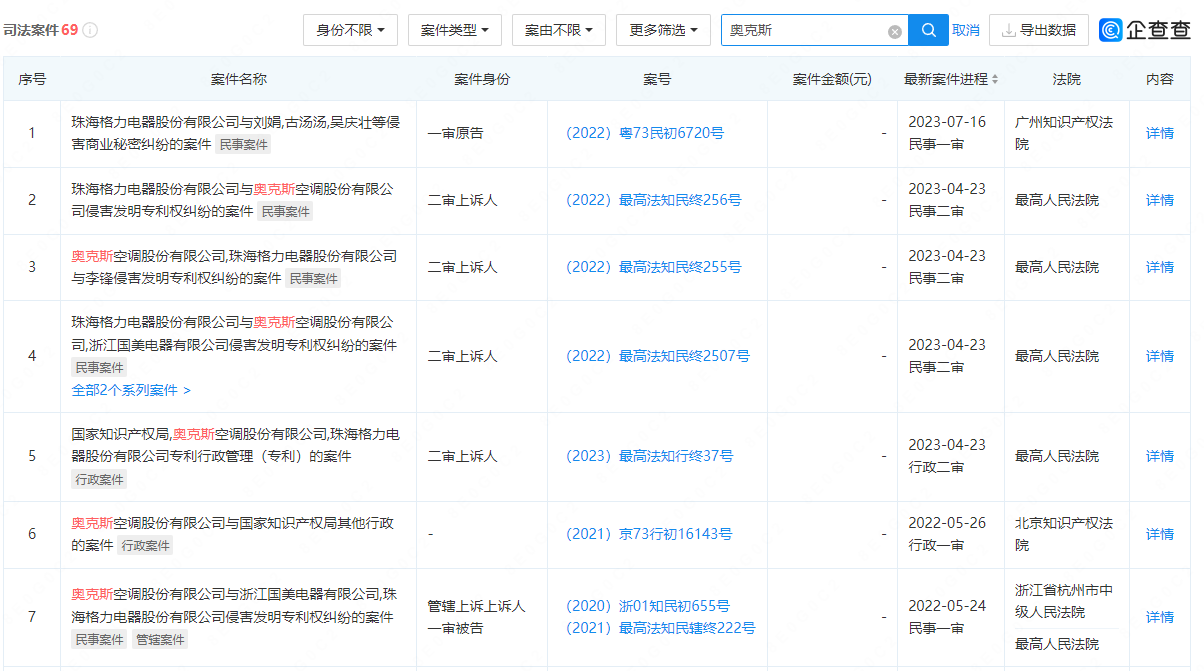Open the info icon beside 司法案件 69
1204x671 pixels.
90,30
